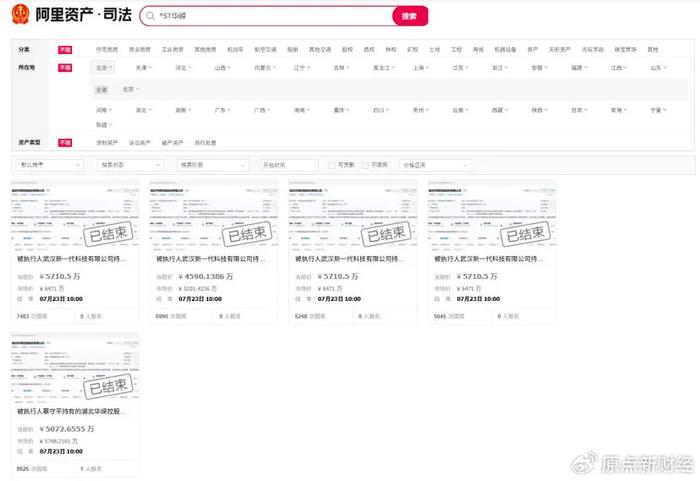Image resolution: width=700 pixels, height=481 pixels.
Task: Tick the 可贷款 checkbox
Action: coord(332,165)
